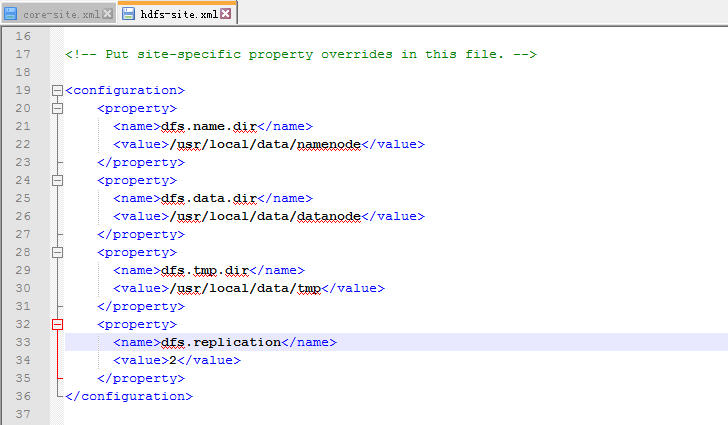Click the <property> tag on line 24
The height and width of the screenshot is (425, 728).
coord(137,181)
